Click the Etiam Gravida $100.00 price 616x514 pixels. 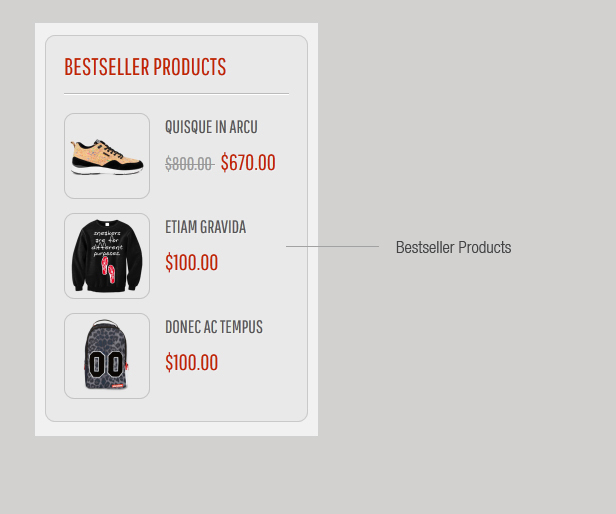click(191, 263)
